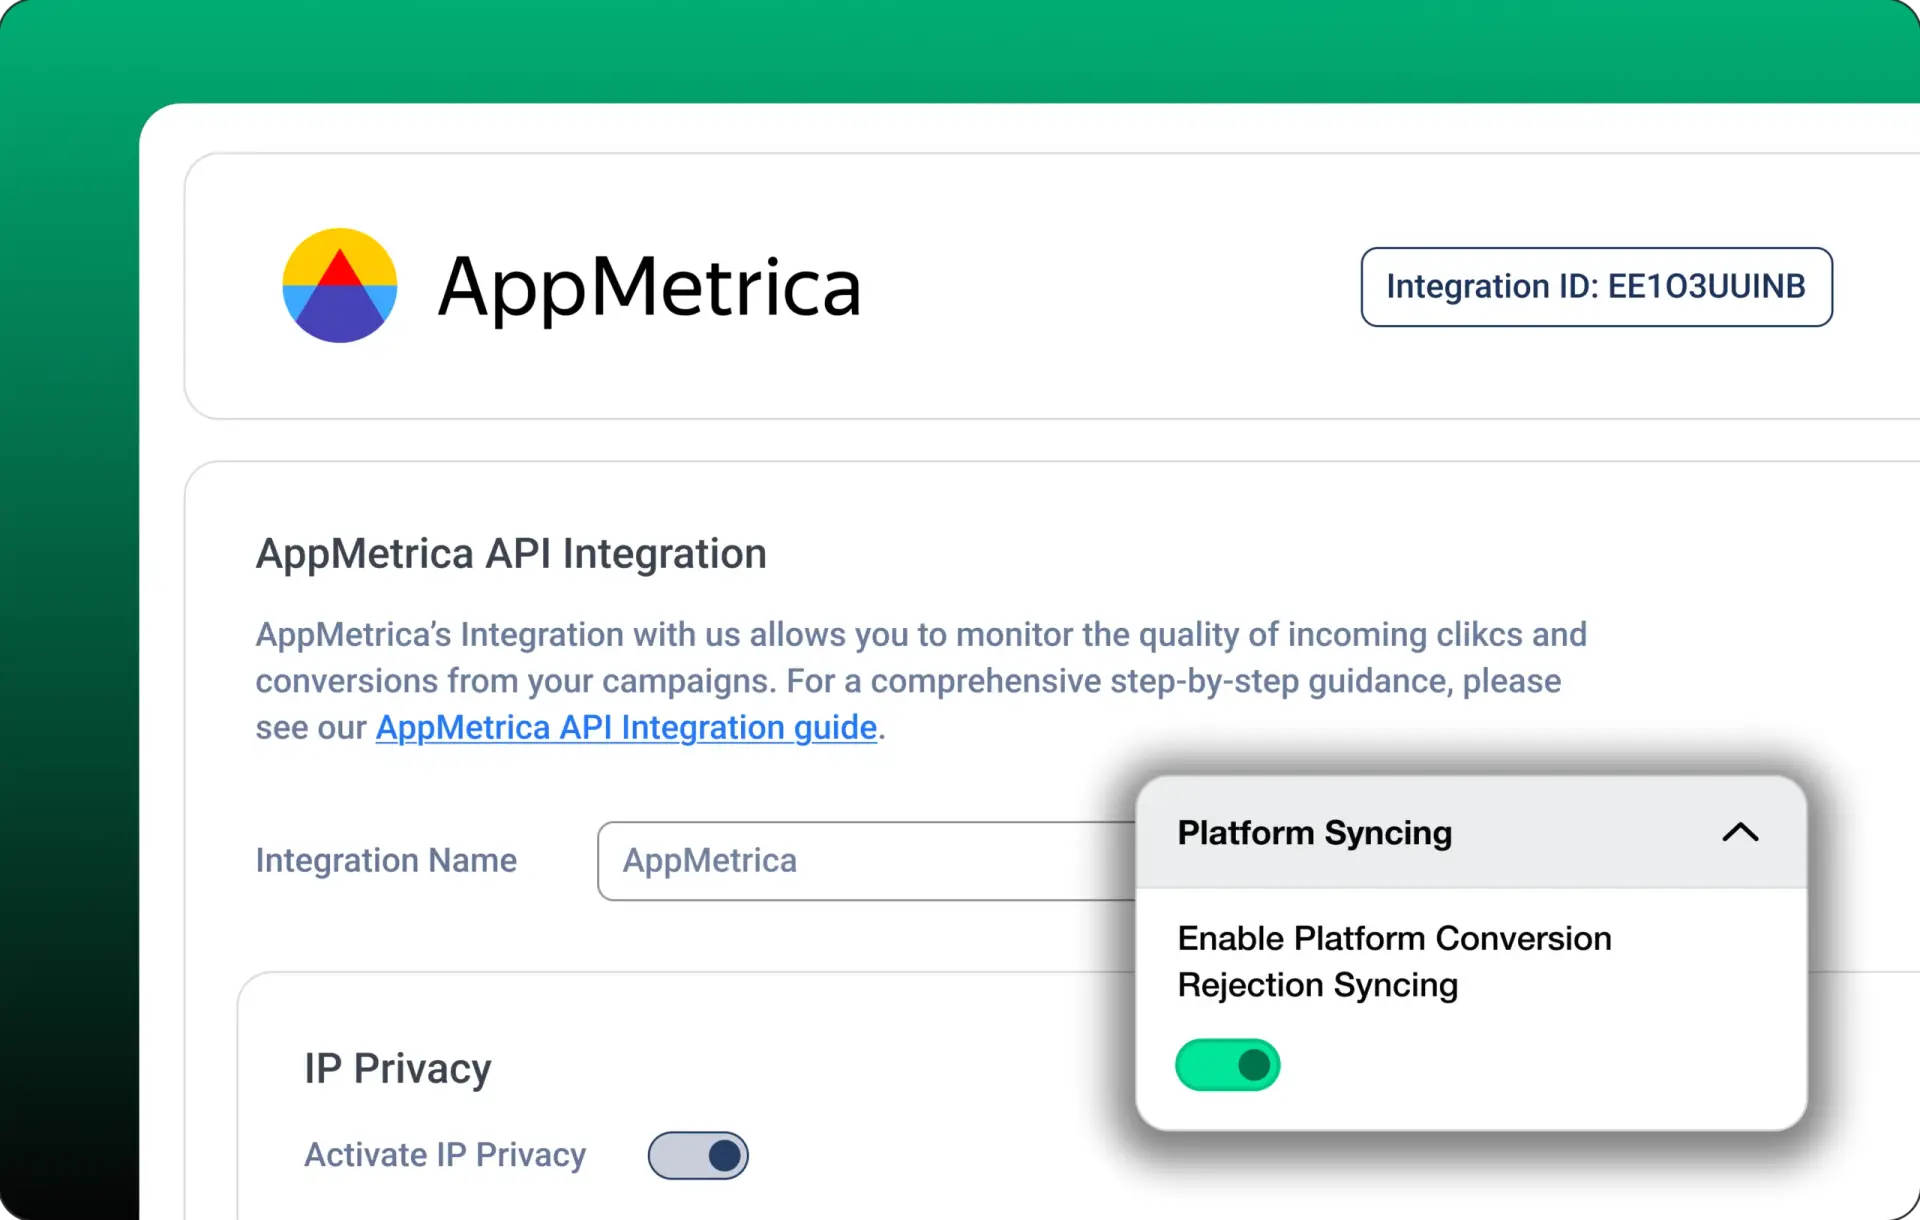Click the AppMetrica wordmark text
Screen dimensions: 1920x1220
point(648,286)
